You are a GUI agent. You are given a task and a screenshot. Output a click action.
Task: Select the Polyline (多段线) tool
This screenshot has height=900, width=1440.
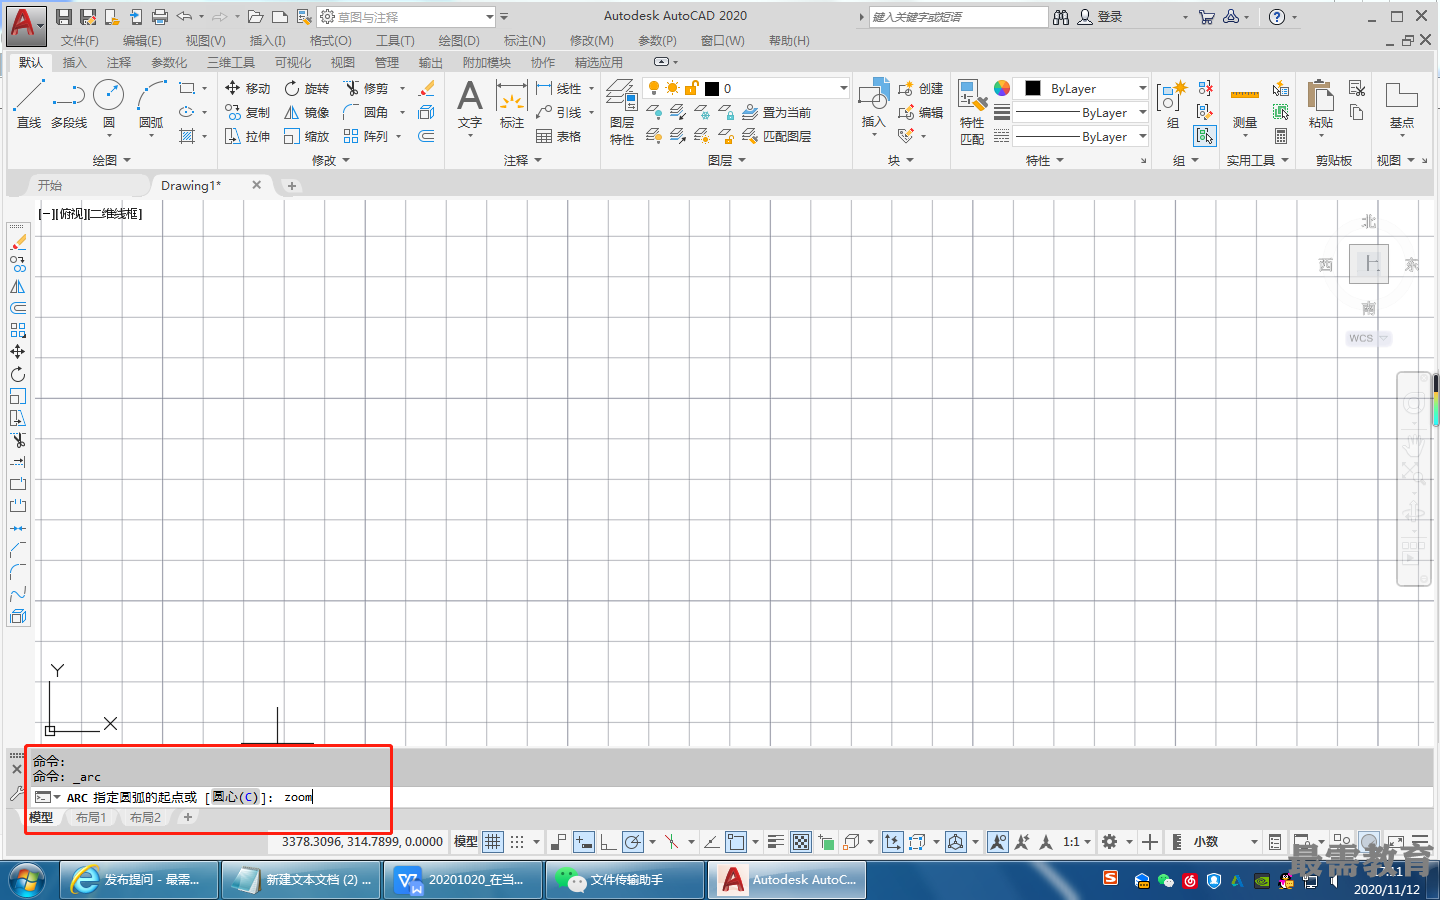coord(69,104)
